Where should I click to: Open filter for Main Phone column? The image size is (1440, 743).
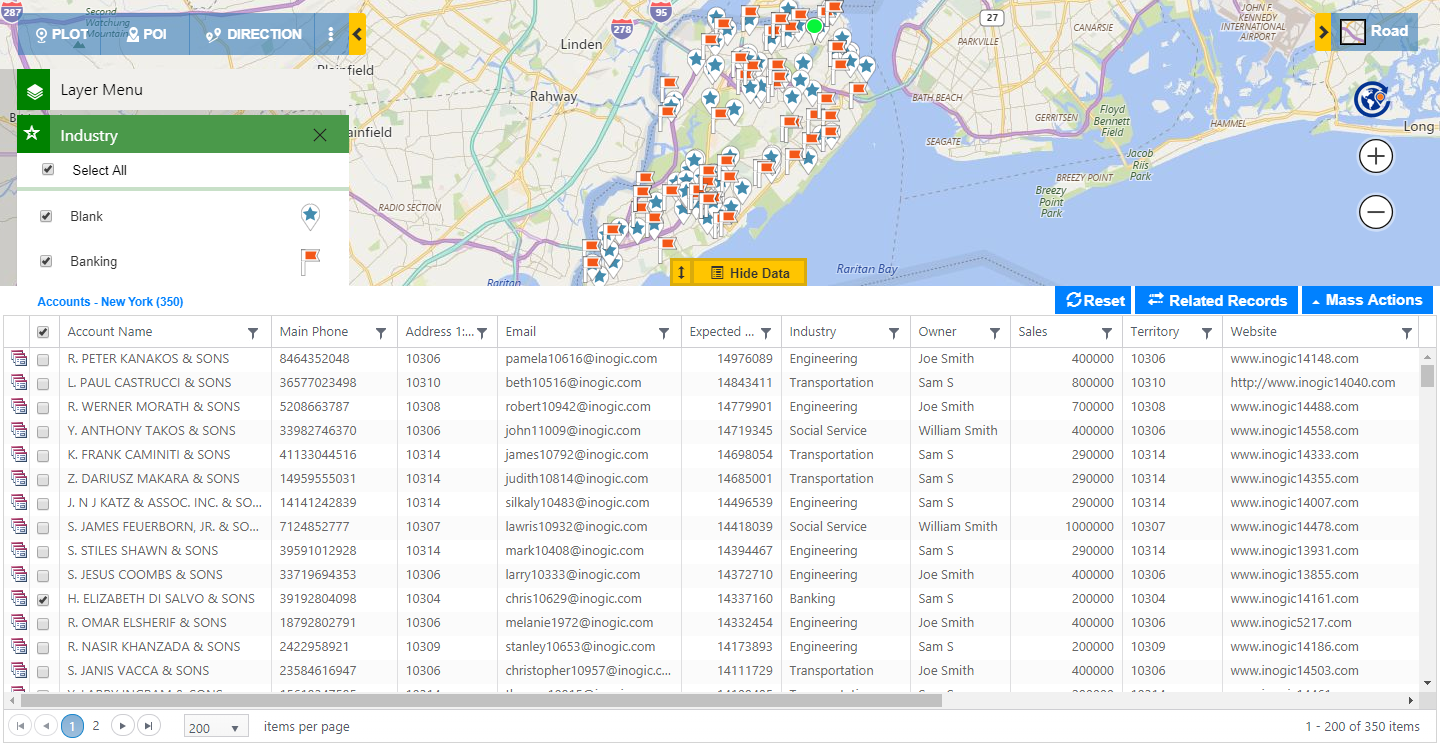click(x=381, y=333)
